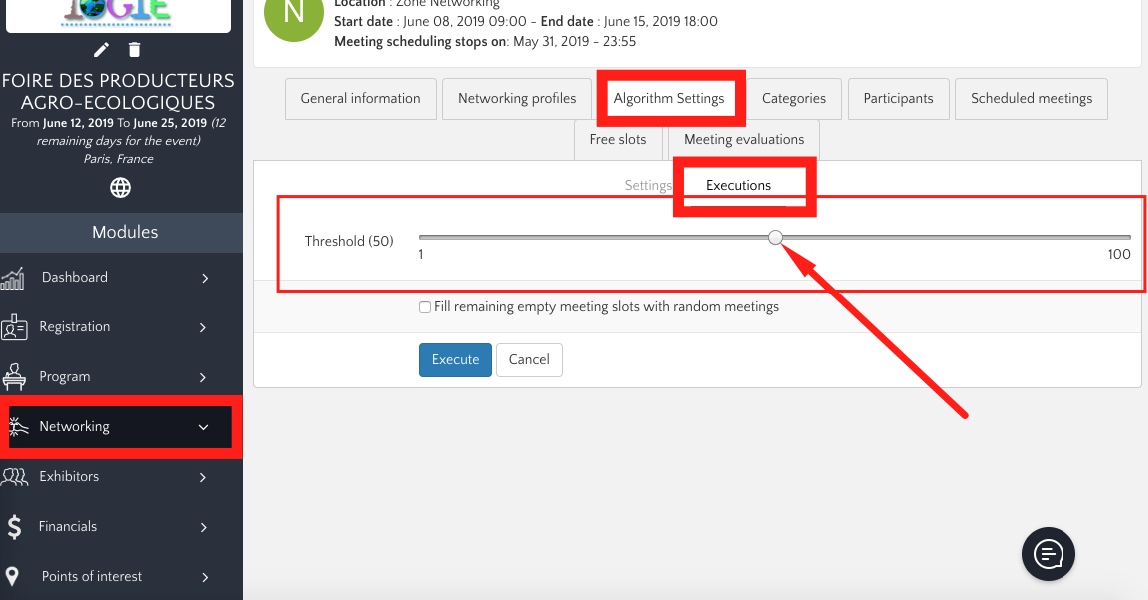Enable fill remaining slots with random meetings
This screenshot has height=600, width=1148.
pyautogui.click(x=425, y=307)
